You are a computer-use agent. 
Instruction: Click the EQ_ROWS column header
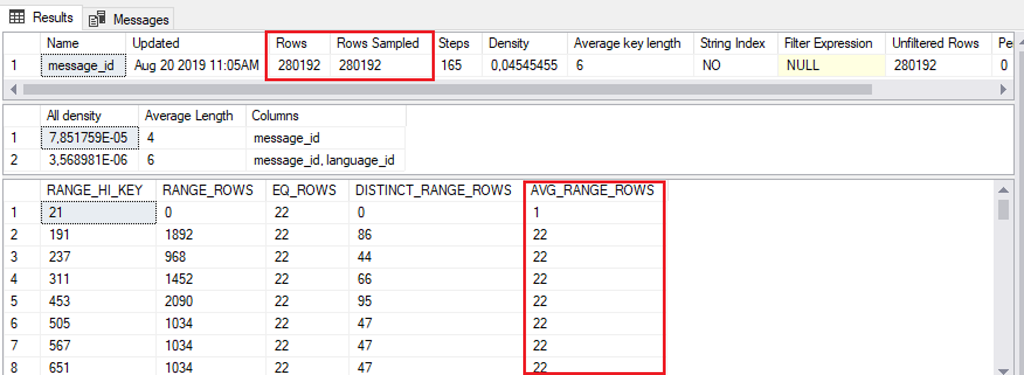[308, 190]
